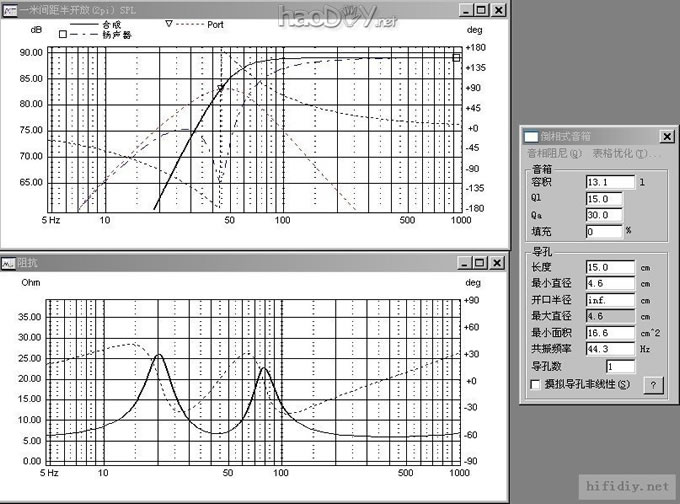Open the 音相阻尼 menu
Screen dimensions: 680x504
pos(554,153)
